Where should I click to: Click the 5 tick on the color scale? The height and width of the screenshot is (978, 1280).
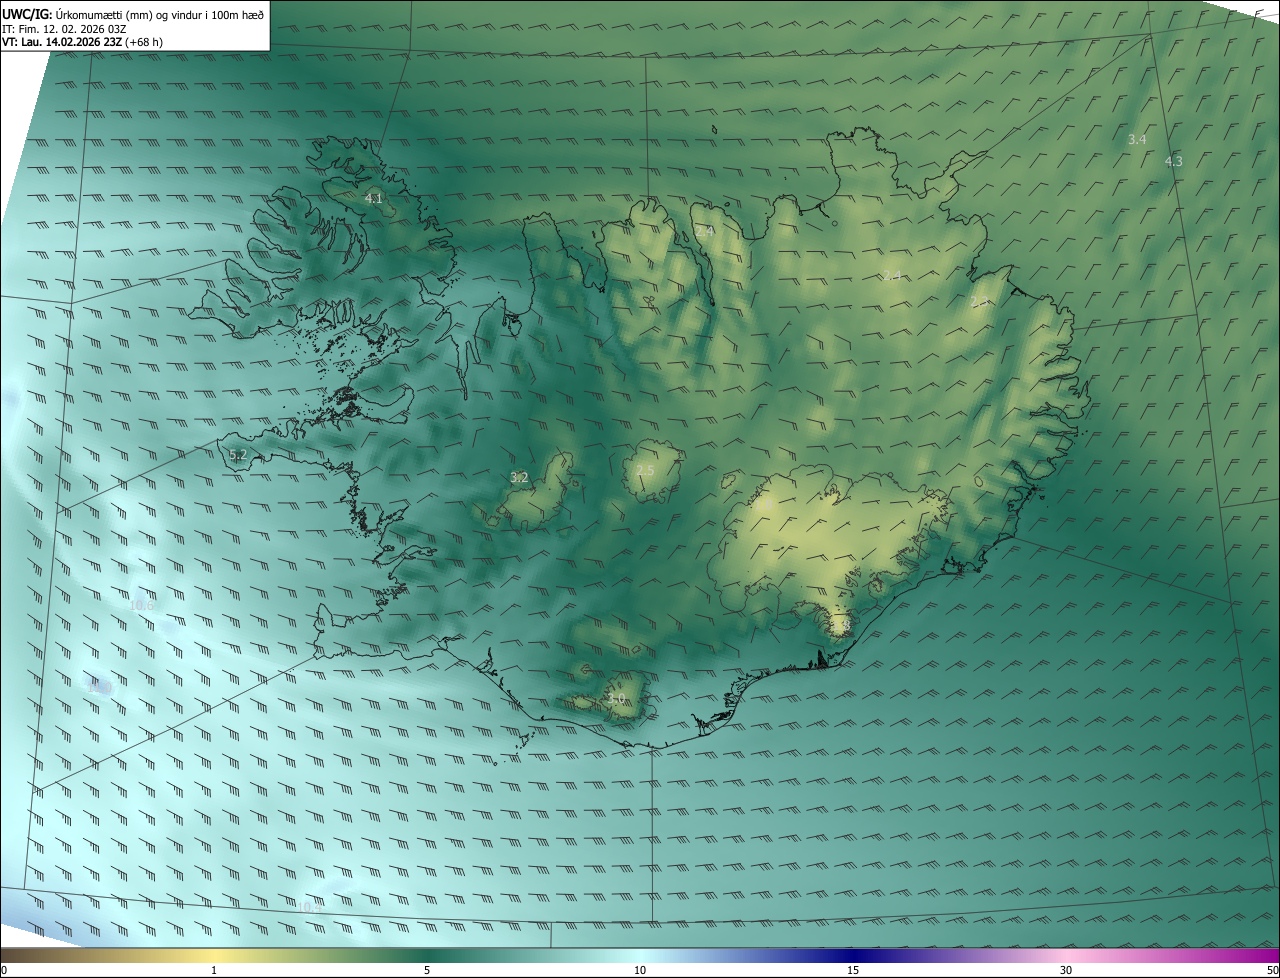click(427, 970)
